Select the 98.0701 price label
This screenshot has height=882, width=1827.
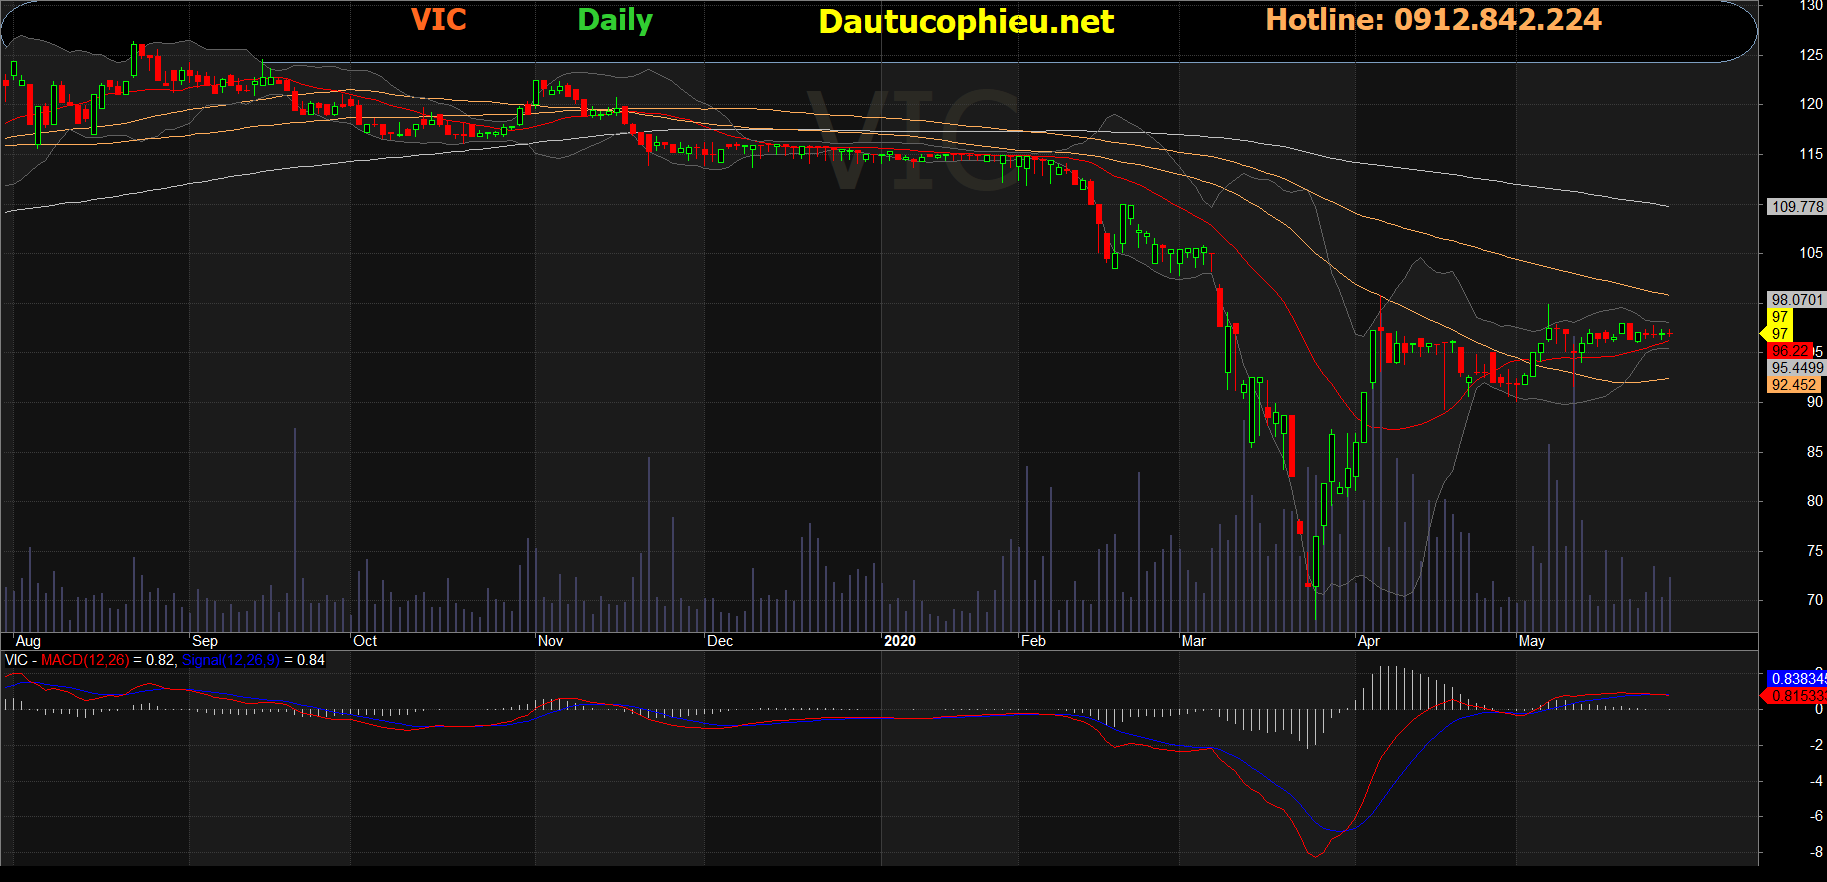pos(1796,300)
